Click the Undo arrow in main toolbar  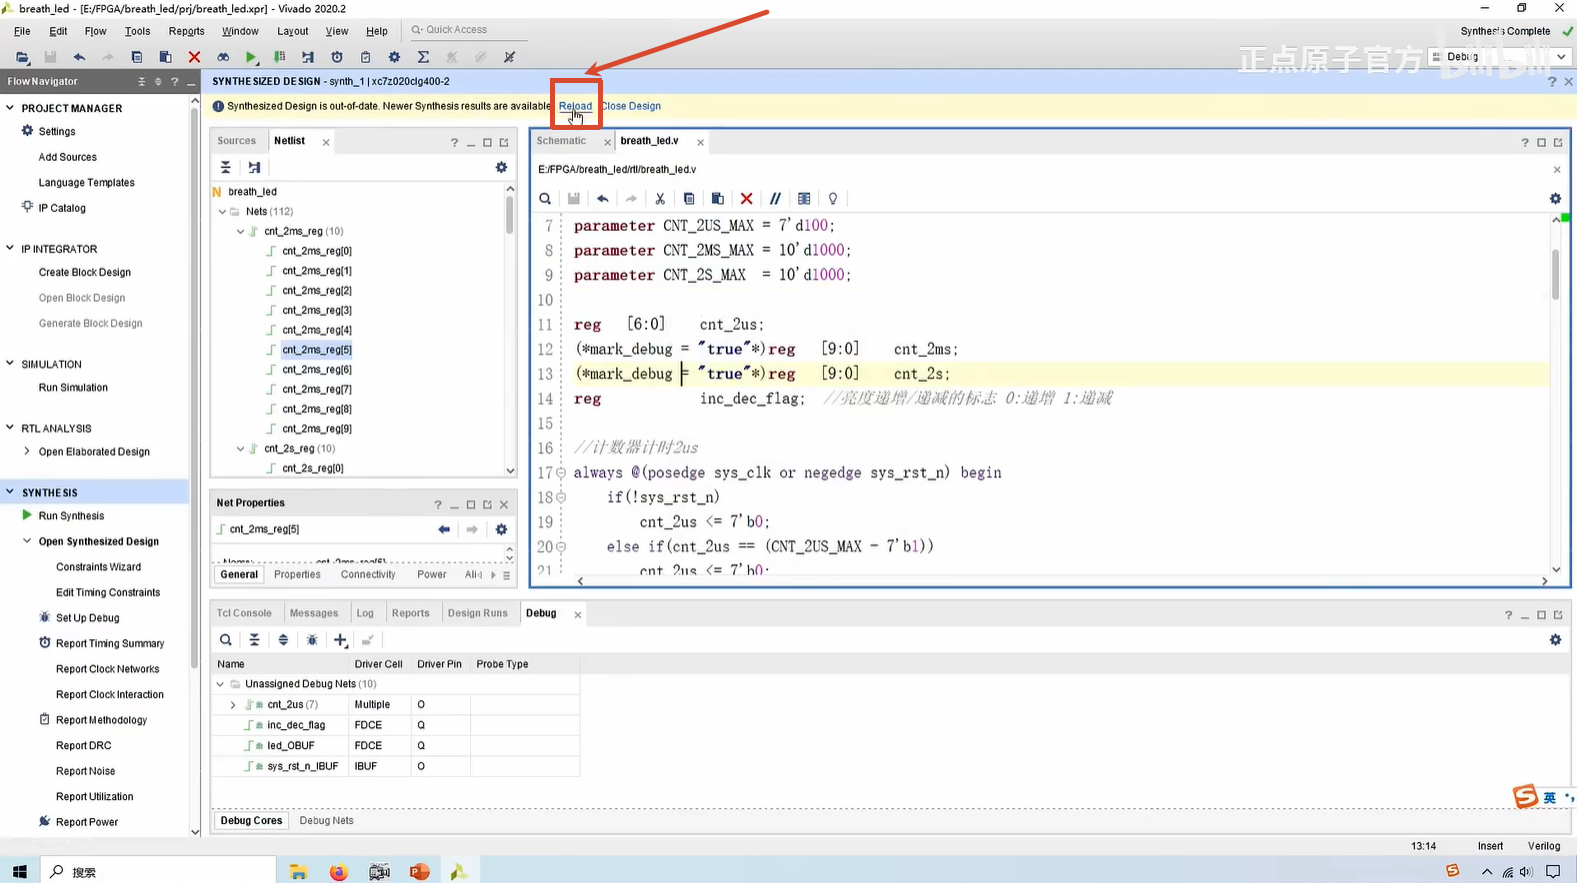[79, 57]
